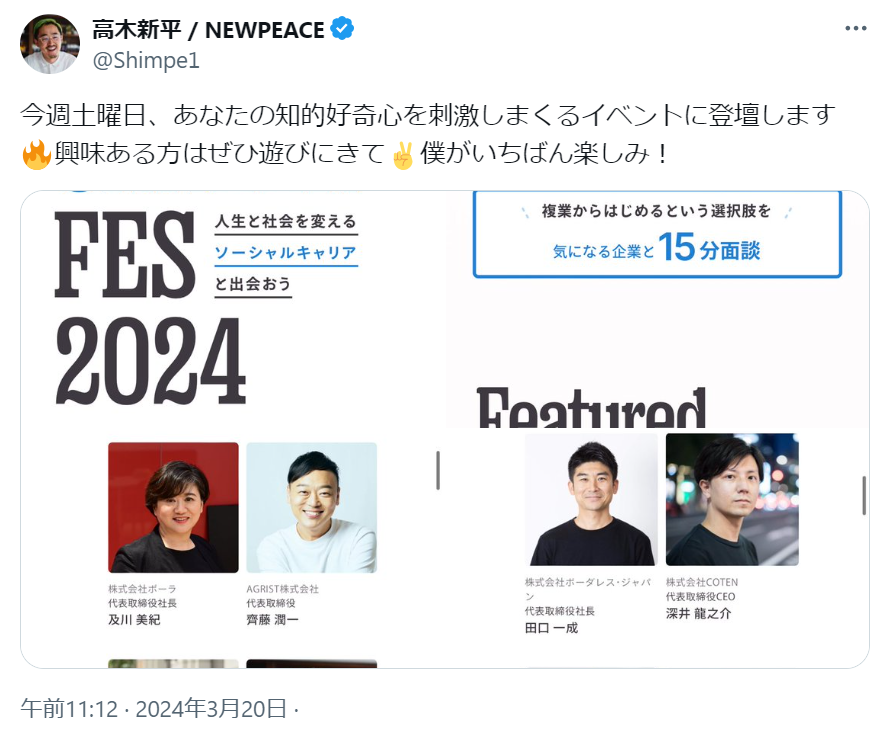The width and height of the screenshot is (884, 744).
Task: Click the blue verified badge icon
Action: 342,29
